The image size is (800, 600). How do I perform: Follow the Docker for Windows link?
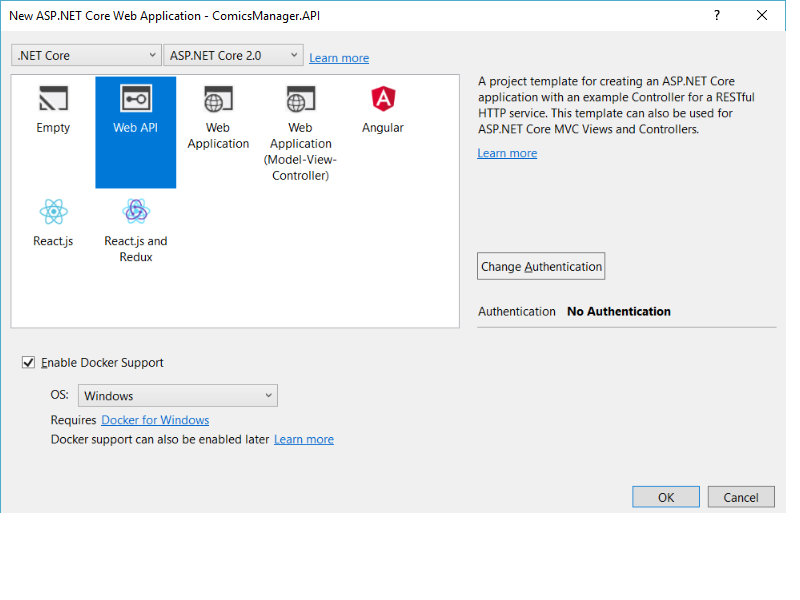coord(155,420)
